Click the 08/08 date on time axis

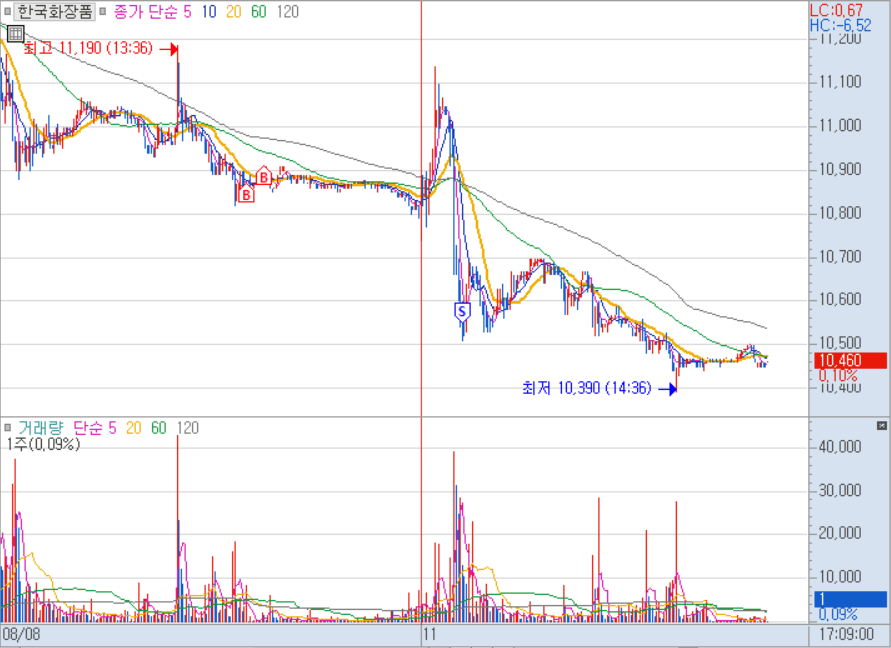click(x=20, y=635)
